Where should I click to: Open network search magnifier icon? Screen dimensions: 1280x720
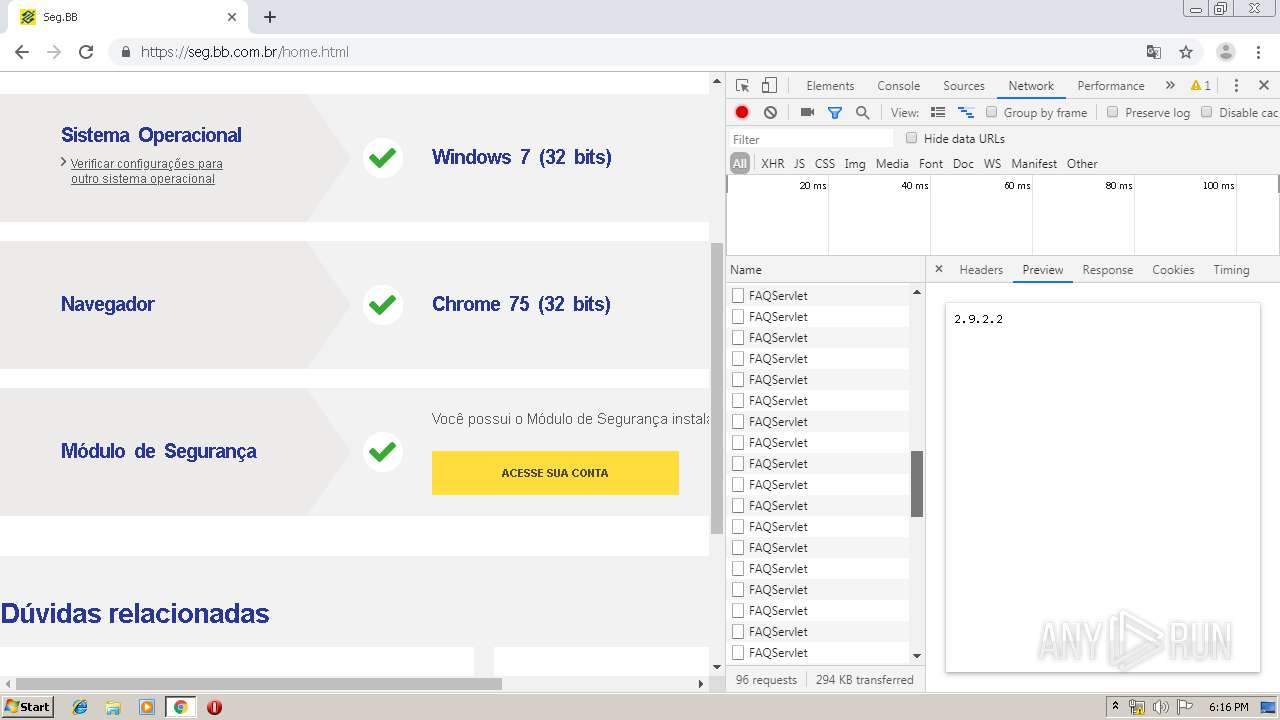pos(862,113)
